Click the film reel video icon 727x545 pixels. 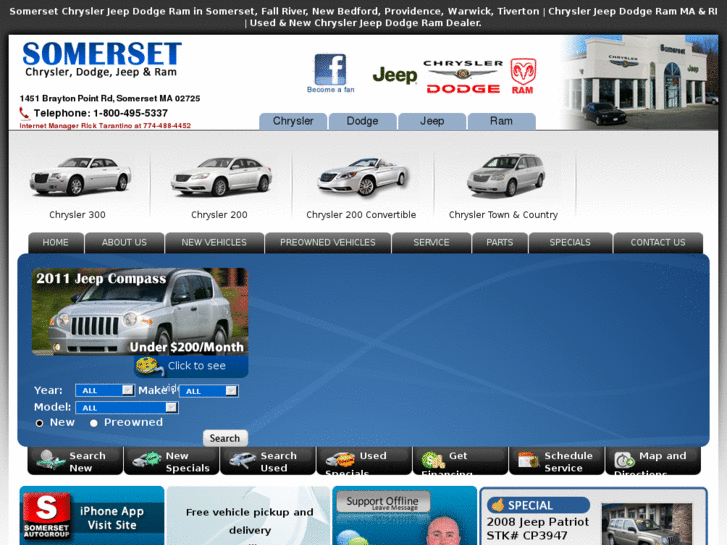tap(149, 366)
